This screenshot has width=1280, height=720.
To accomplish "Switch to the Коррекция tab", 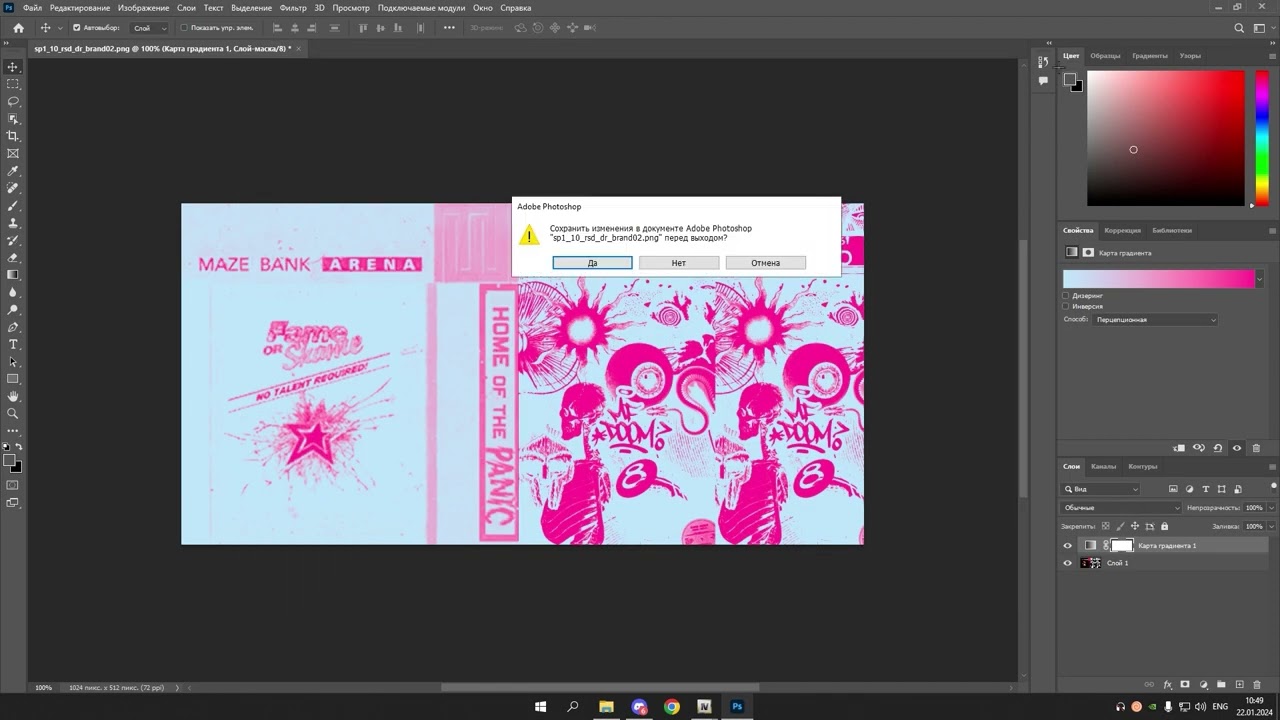I will tap(1122, 230).
